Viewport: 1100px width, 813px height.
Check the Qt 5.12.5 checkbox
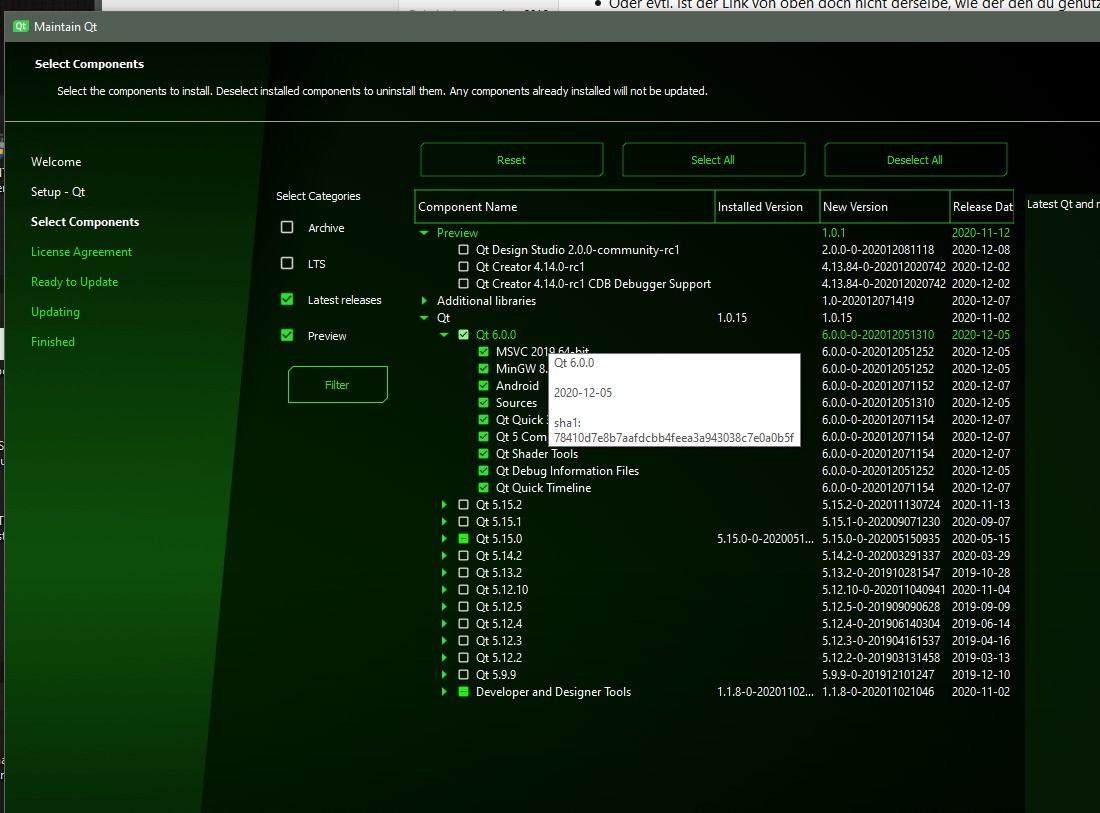pyautogui.click(x=463, y=607)
